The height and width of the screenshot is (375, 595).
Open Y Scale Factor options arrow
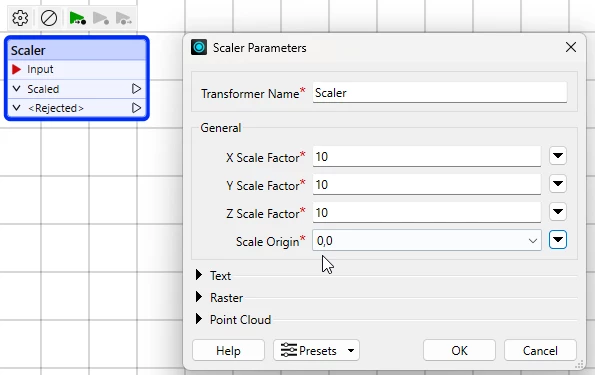(x=557, y=184)
